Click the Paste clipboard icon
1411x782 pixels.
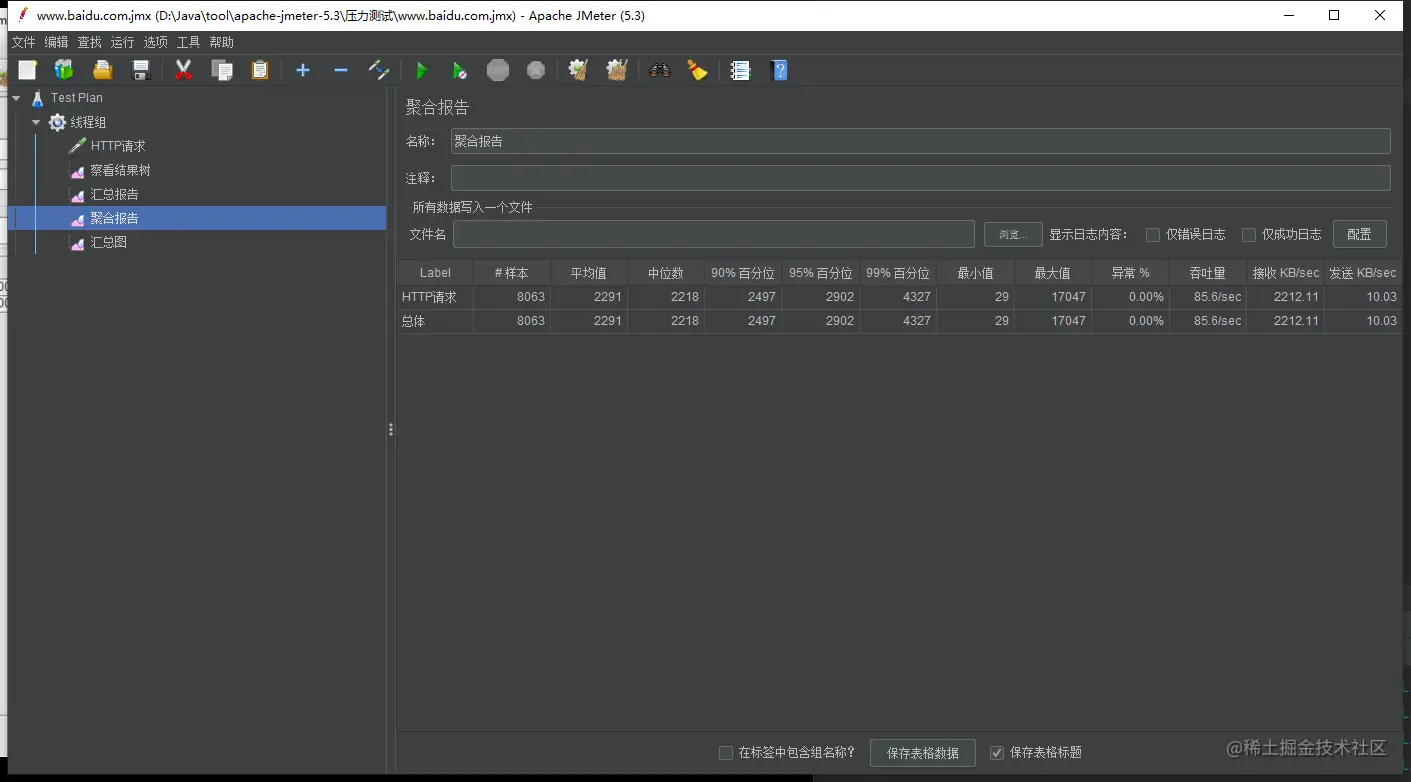(x=260, y=70)
